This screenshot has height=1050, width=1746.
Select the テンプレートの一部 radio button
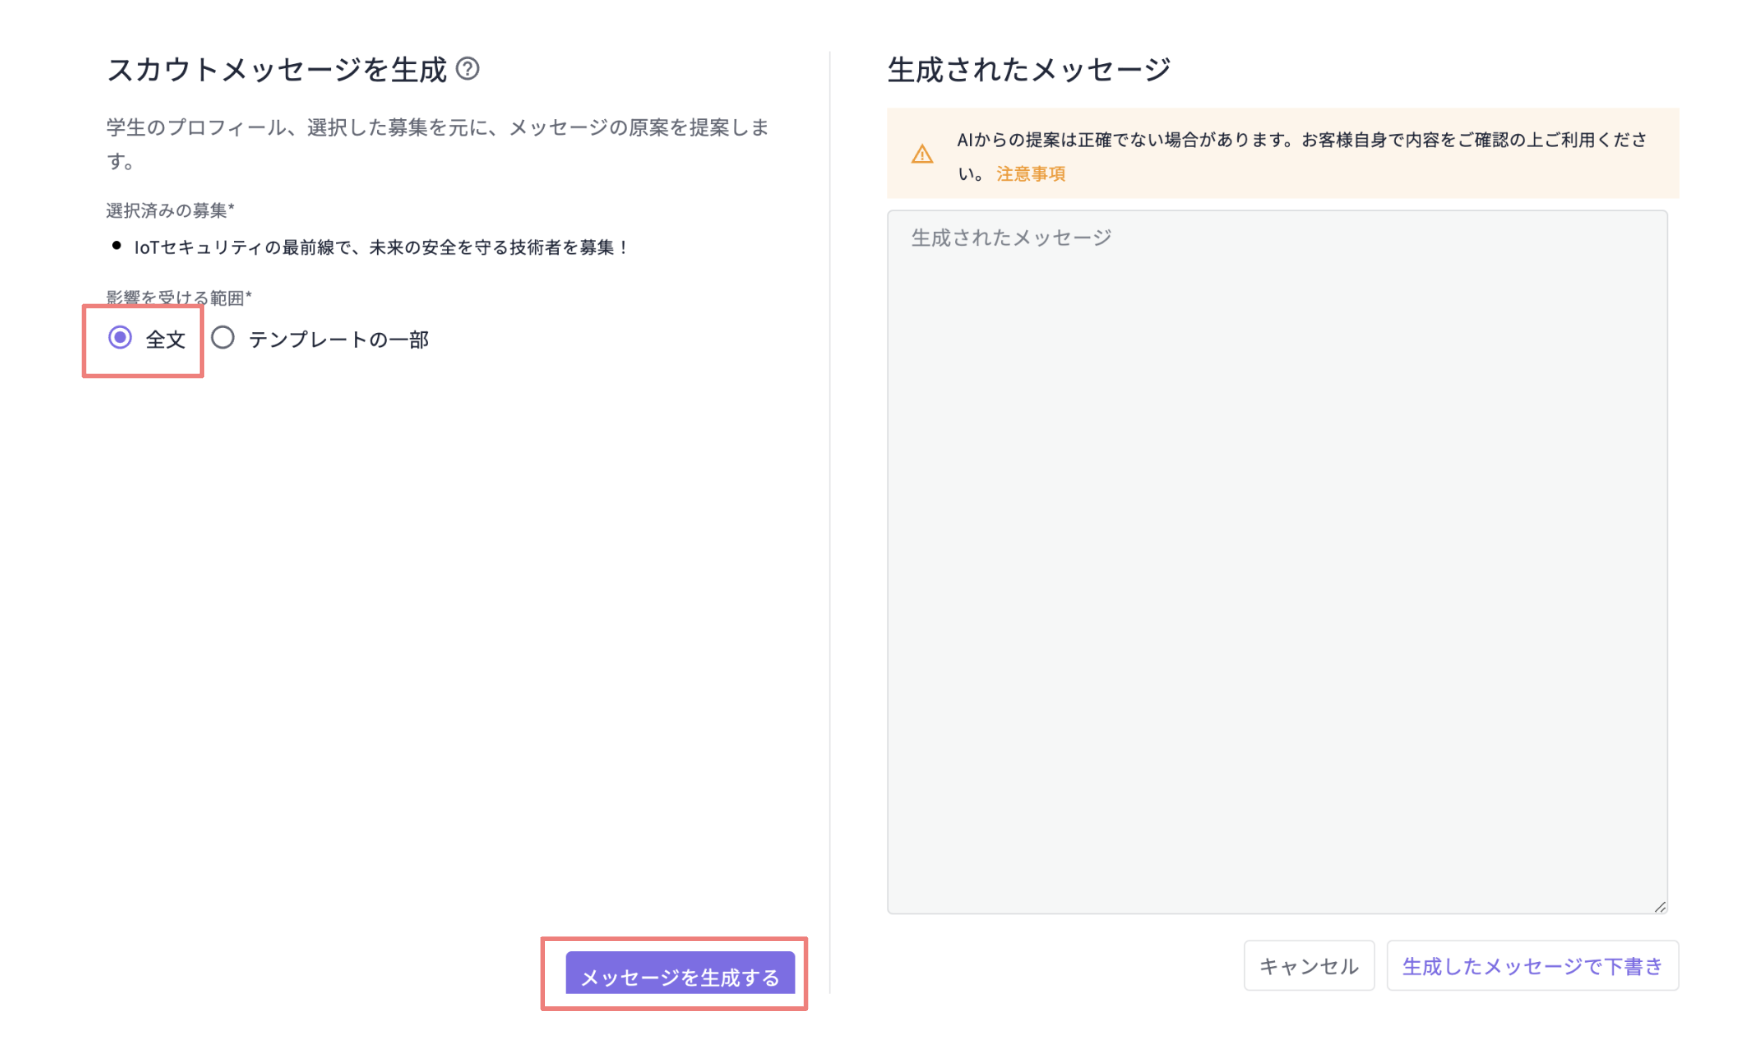[222, 338]
